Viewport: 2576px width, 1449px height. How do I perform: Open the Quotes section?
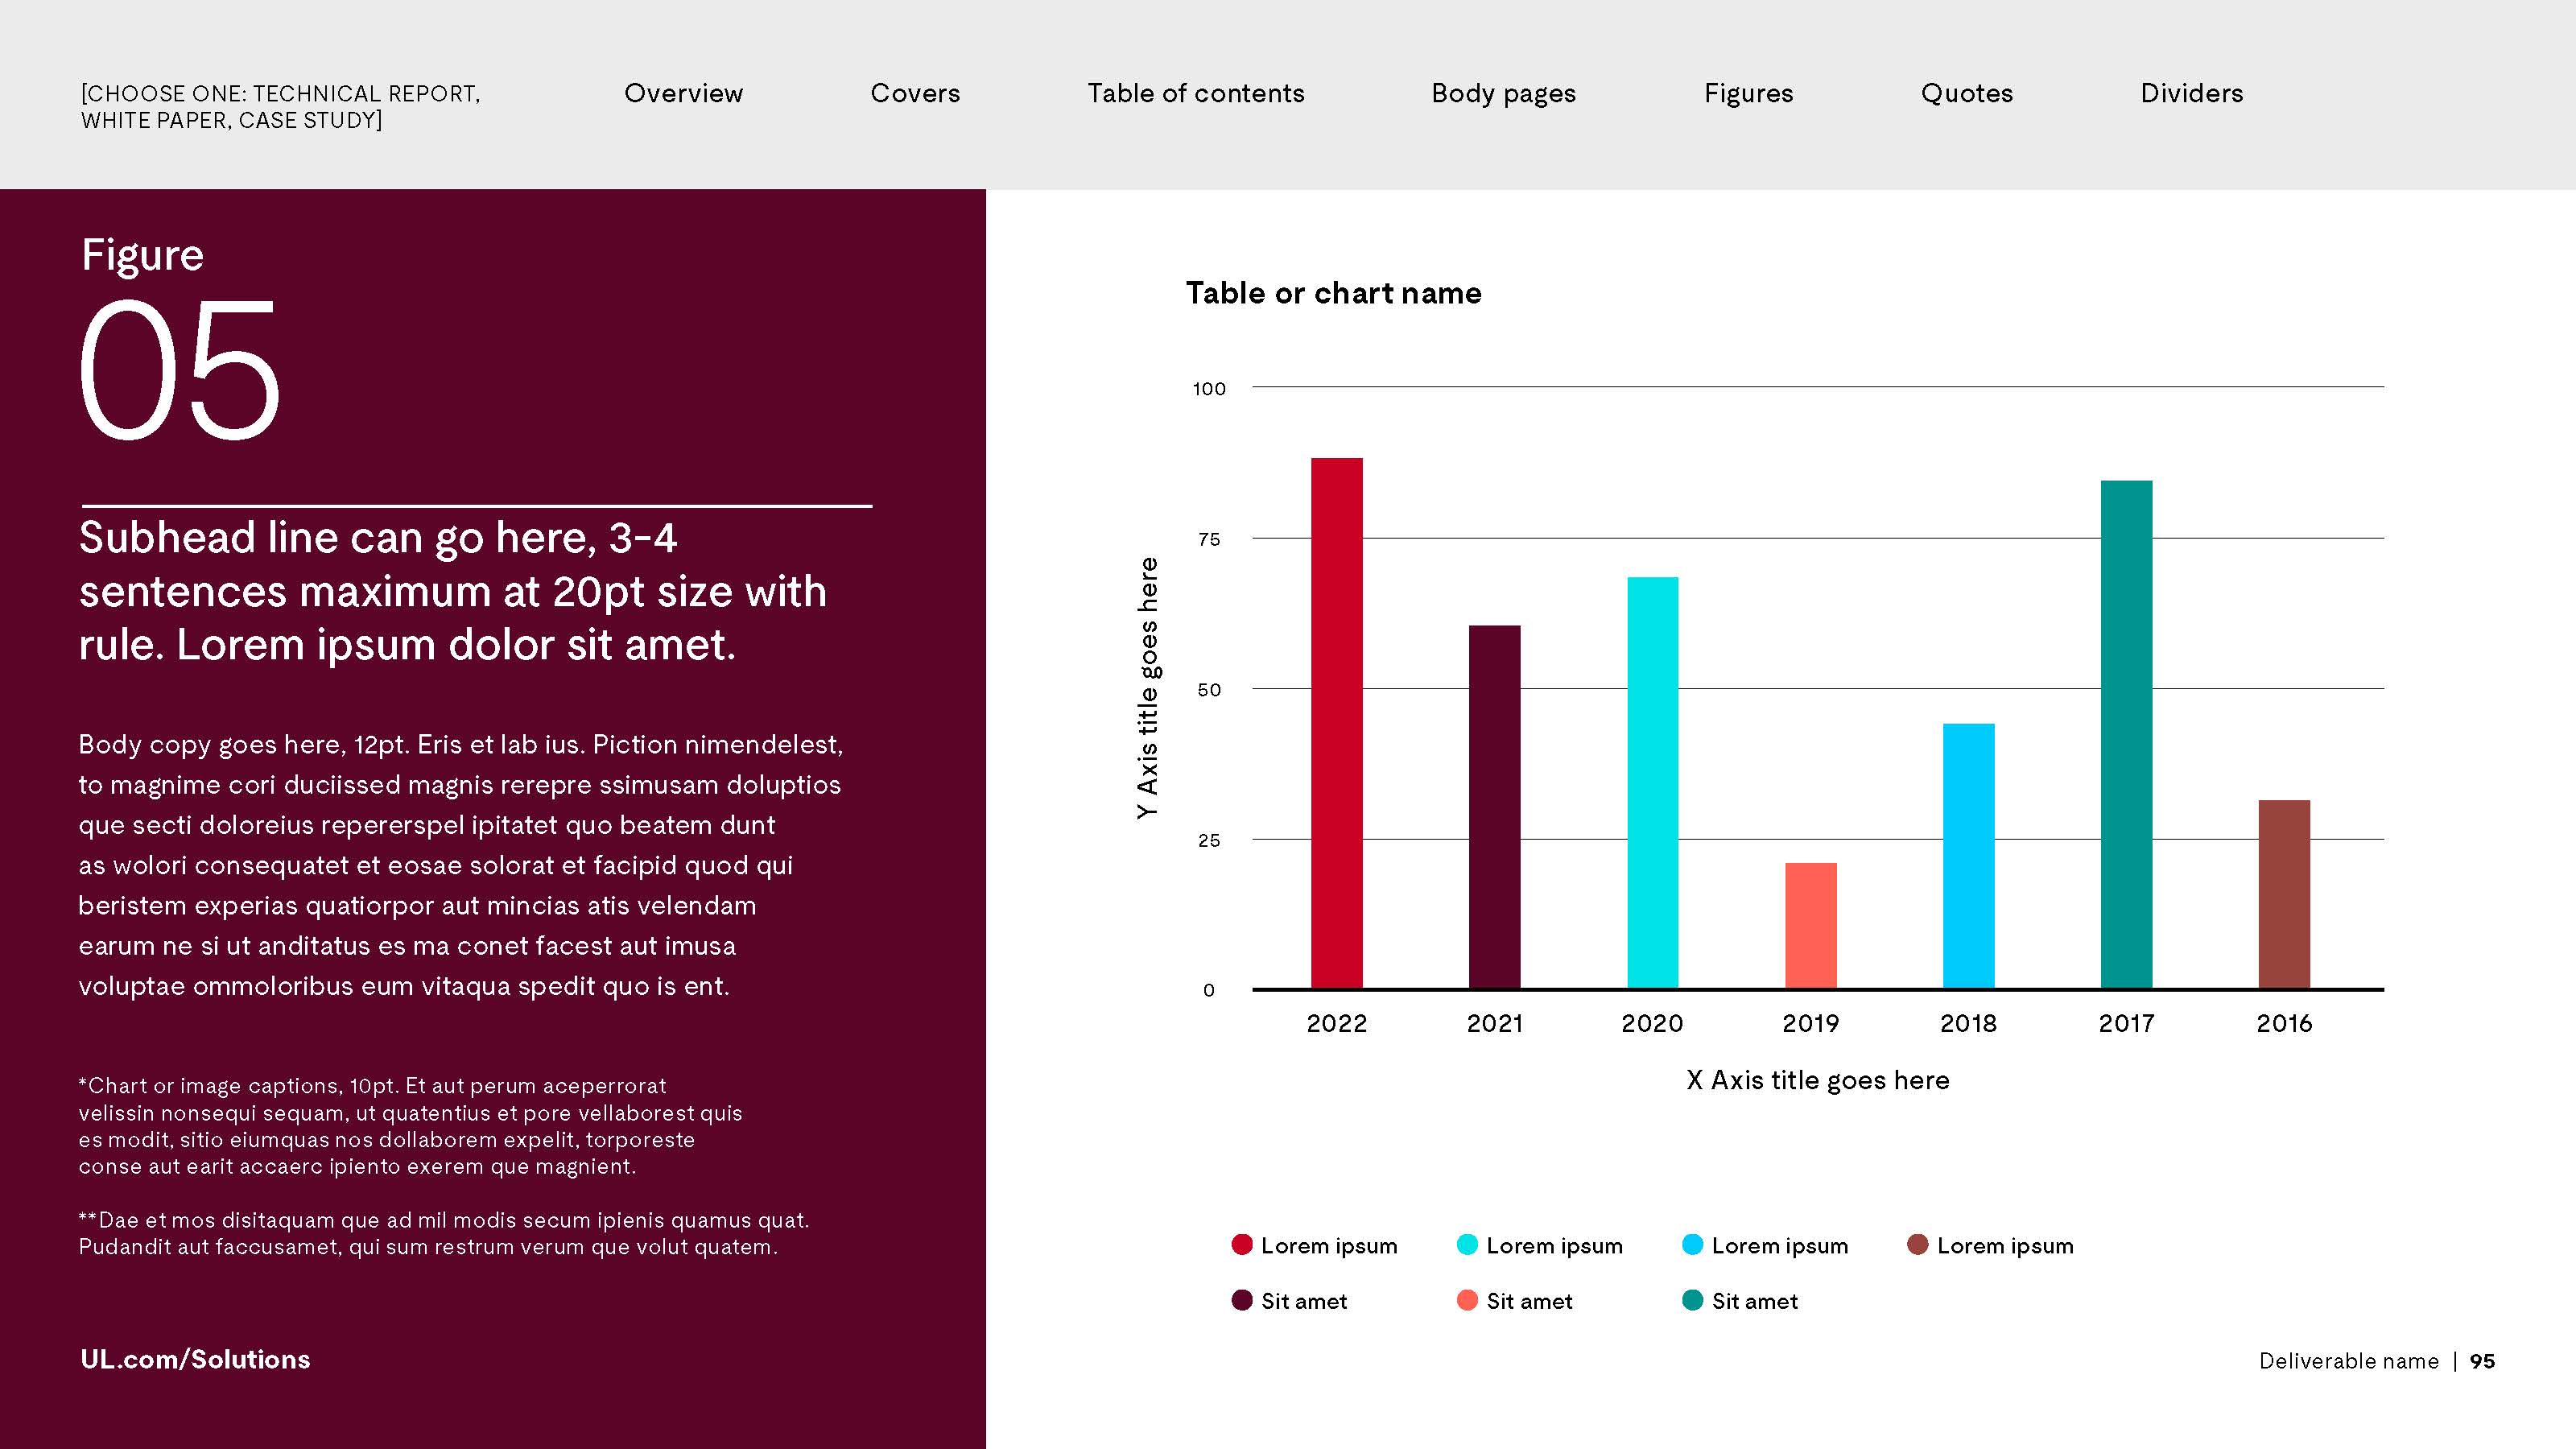[x=1966, y=93]
